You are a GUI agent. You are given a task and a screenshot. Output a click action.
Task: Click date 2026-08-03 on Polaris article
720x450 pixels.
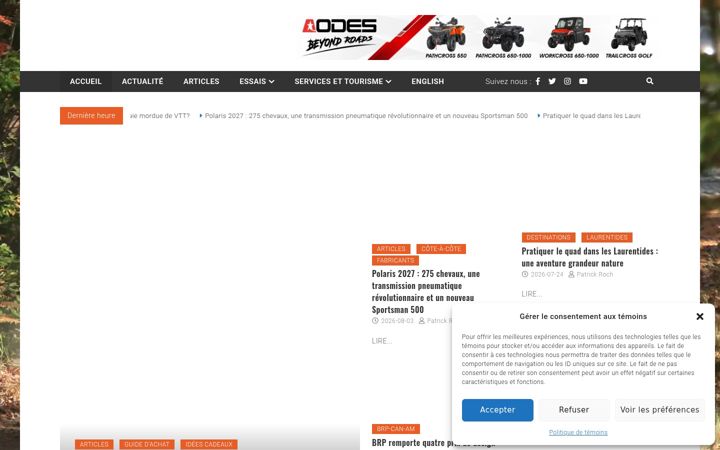pos(397,321)
